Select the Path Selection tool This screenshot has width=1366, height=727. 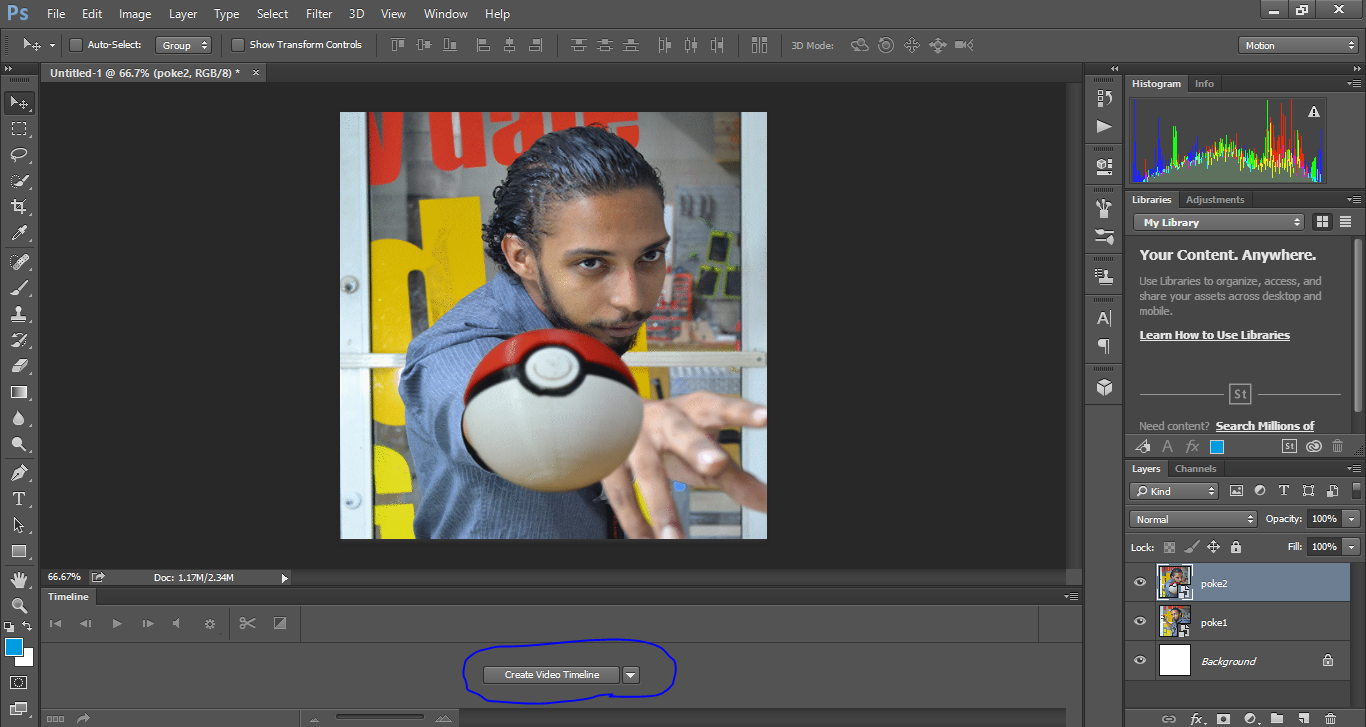coord(19,524)
